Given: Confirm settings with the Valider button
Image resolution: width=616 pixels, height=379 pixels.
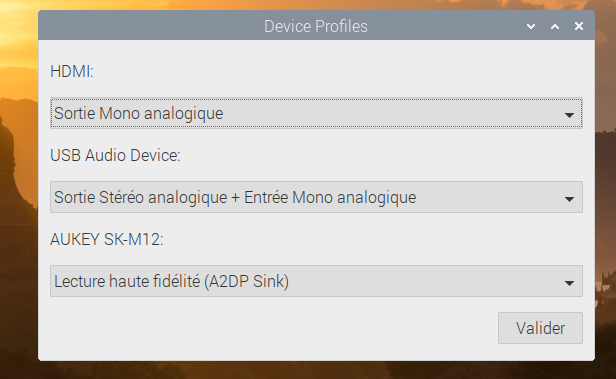Looking at the screenshot, I should click(540, 328).
